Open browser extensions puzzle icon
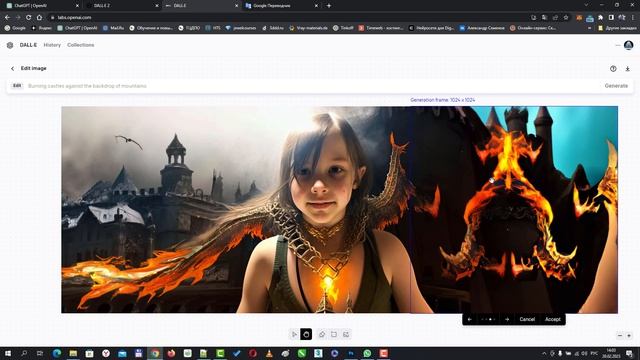Screen dimensions: 640x360 point(600,18)
